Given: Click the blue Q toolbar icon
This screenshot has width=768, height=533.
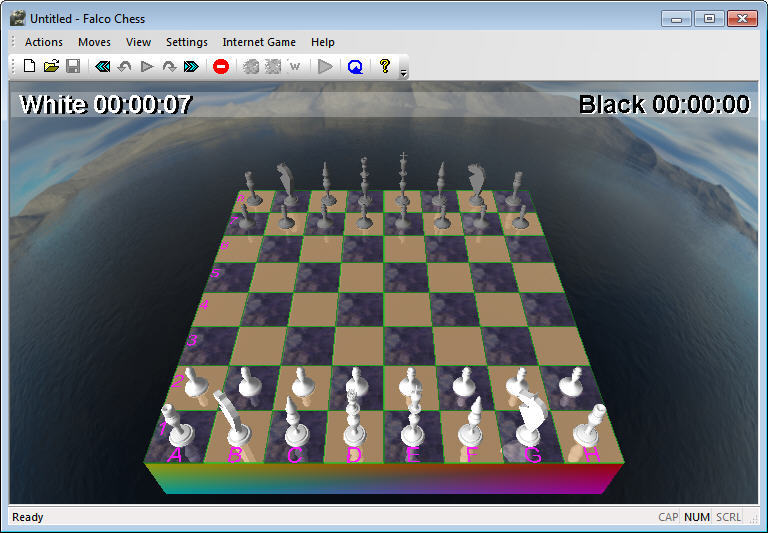Looking at the screenshot, I should pyautogui.click(x=355, y=66).
